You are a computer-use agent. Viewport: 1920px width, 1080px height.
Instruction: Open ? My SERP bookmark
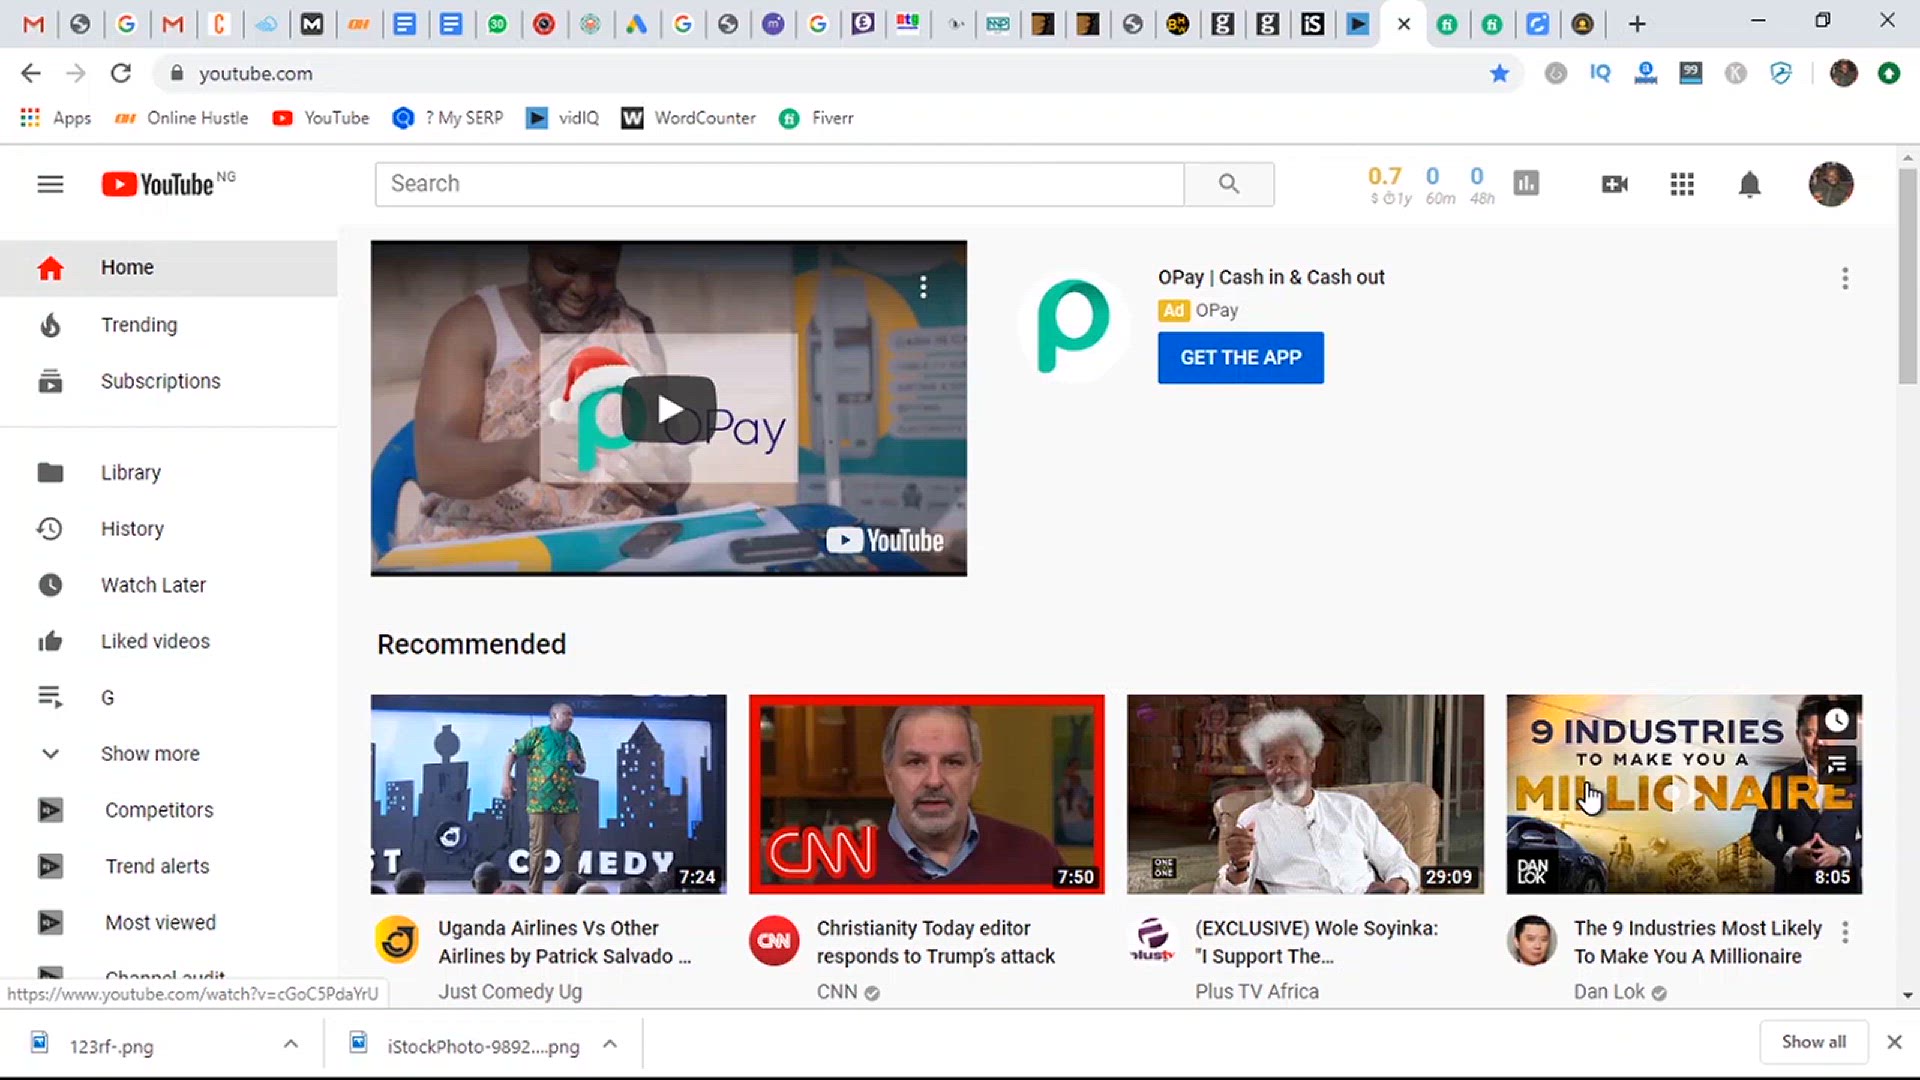coord(448,118)
